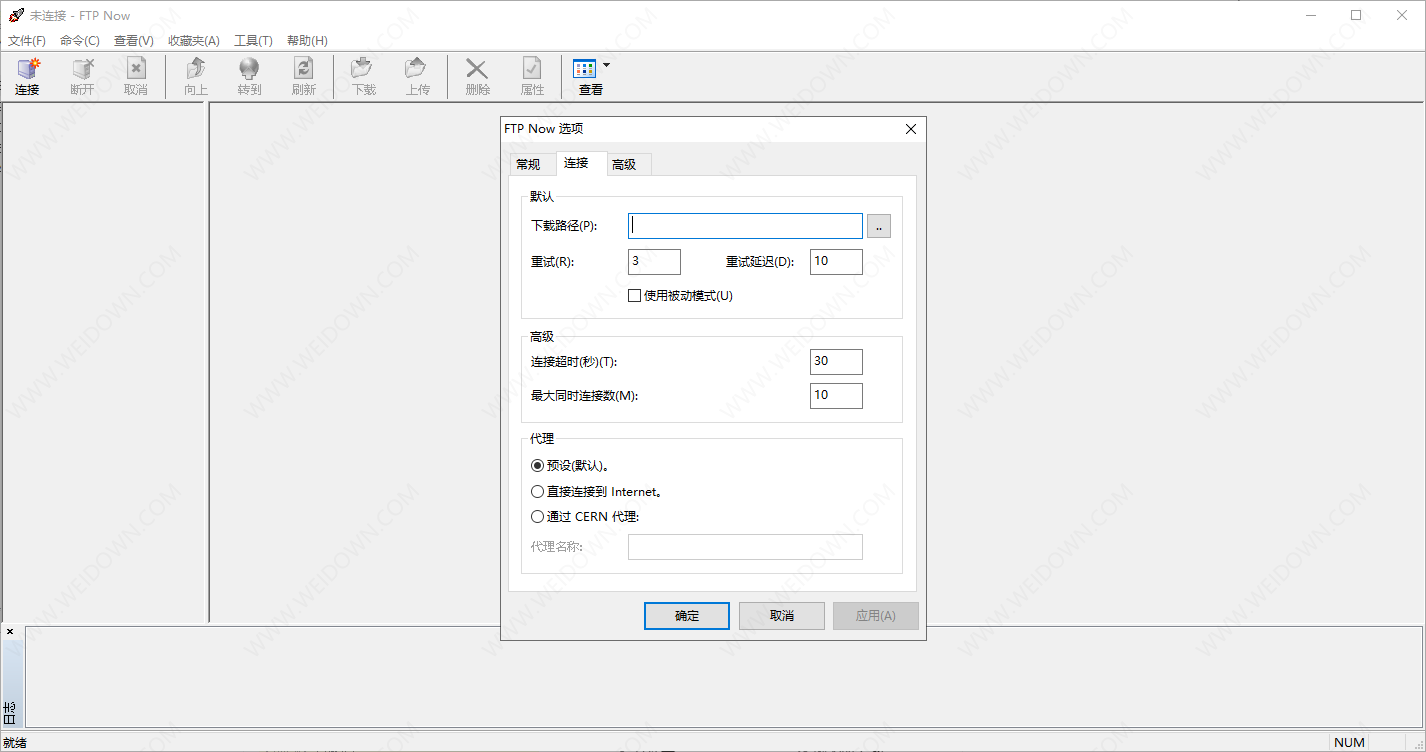Screen dimensions: 1426x752
Task: Close the FTP Now 选项 dialog
Action: click(x=910, y=129)
